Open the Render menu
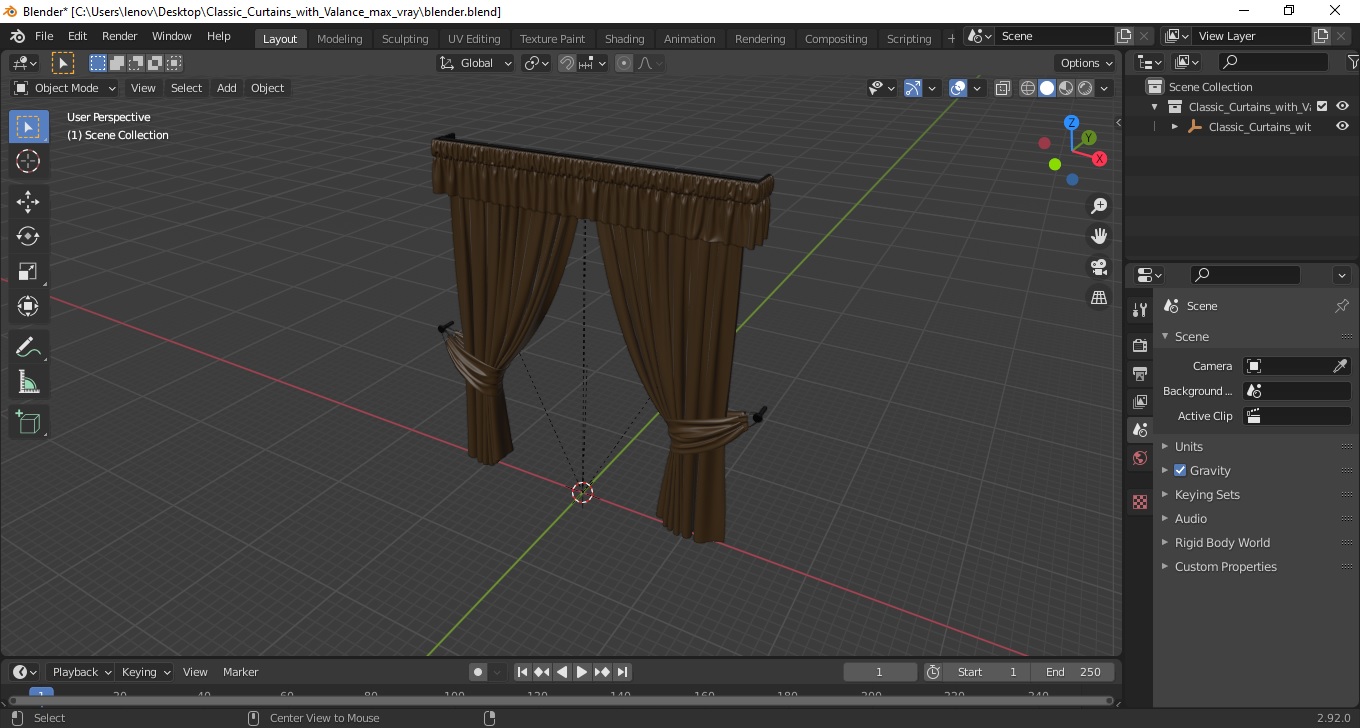Image resolution: width=1360 pixels, height=728 pixels. [120, 36]
